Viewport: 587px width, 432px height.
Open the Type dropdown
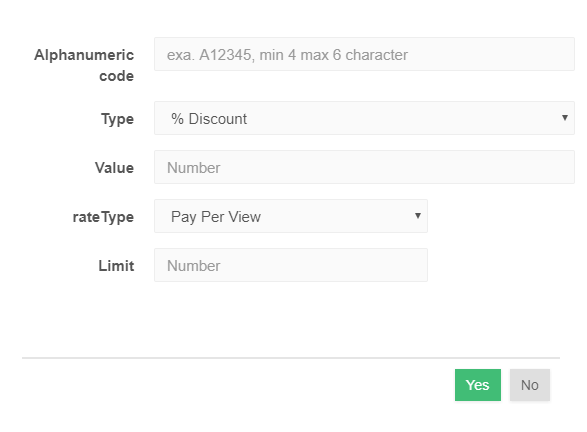coord(364,118)
